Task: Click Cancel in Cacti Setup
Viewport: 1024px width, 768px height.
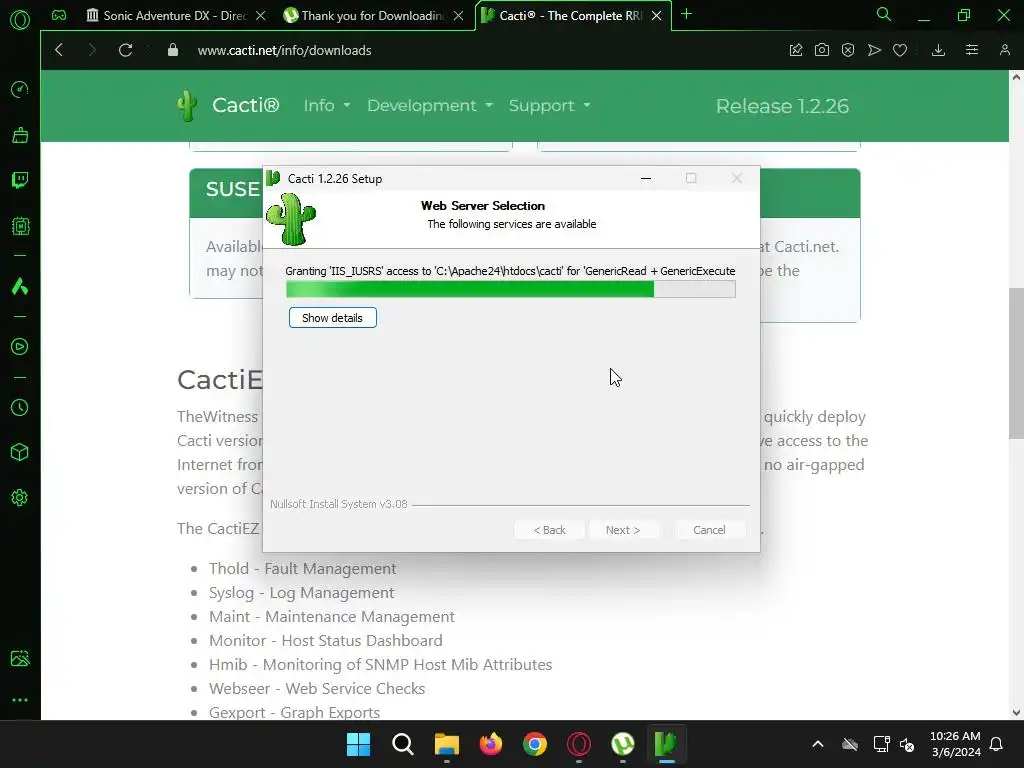Action: pos(709,530)
